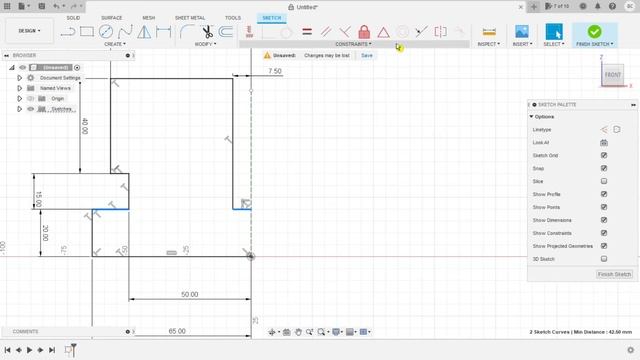Screen dimensions: 640x360
Task: Toggle the Show Constraints checkbox
Action: [604, 233]
